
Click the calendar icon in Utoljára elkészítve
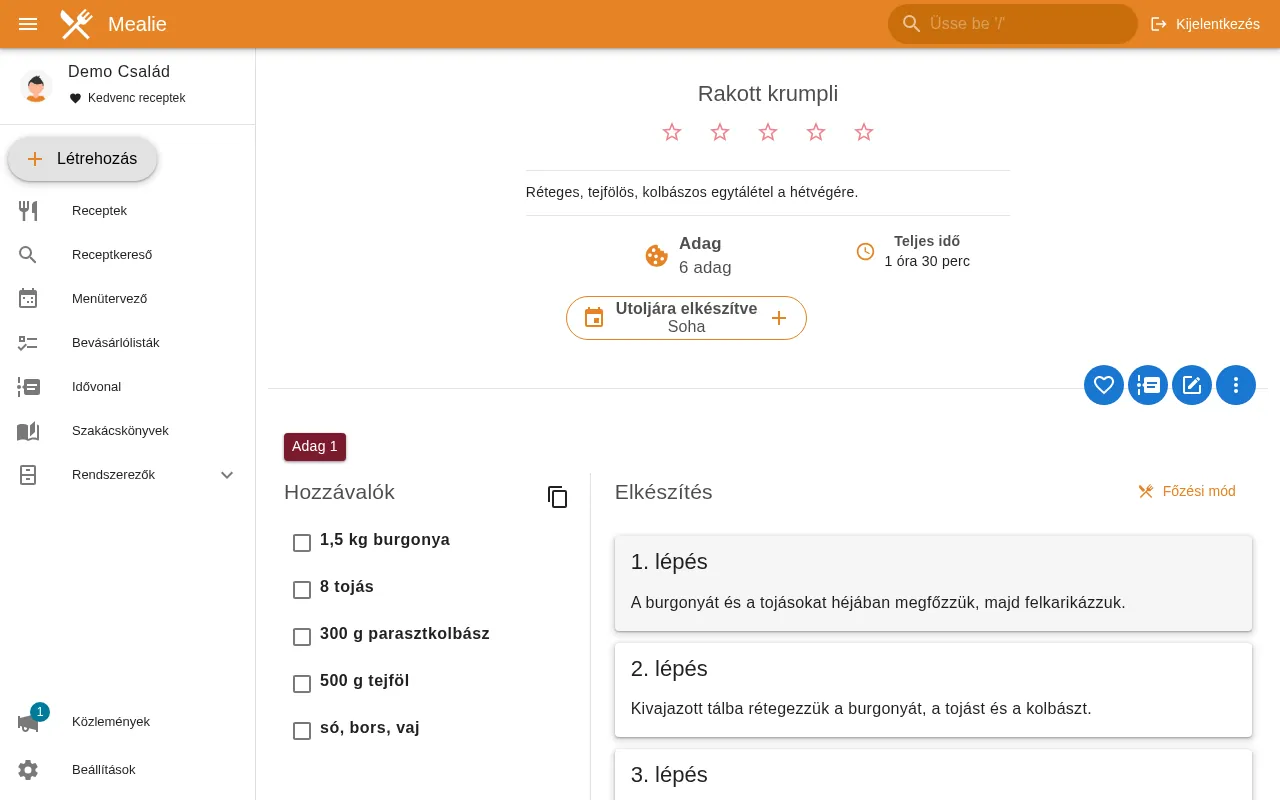594,318
